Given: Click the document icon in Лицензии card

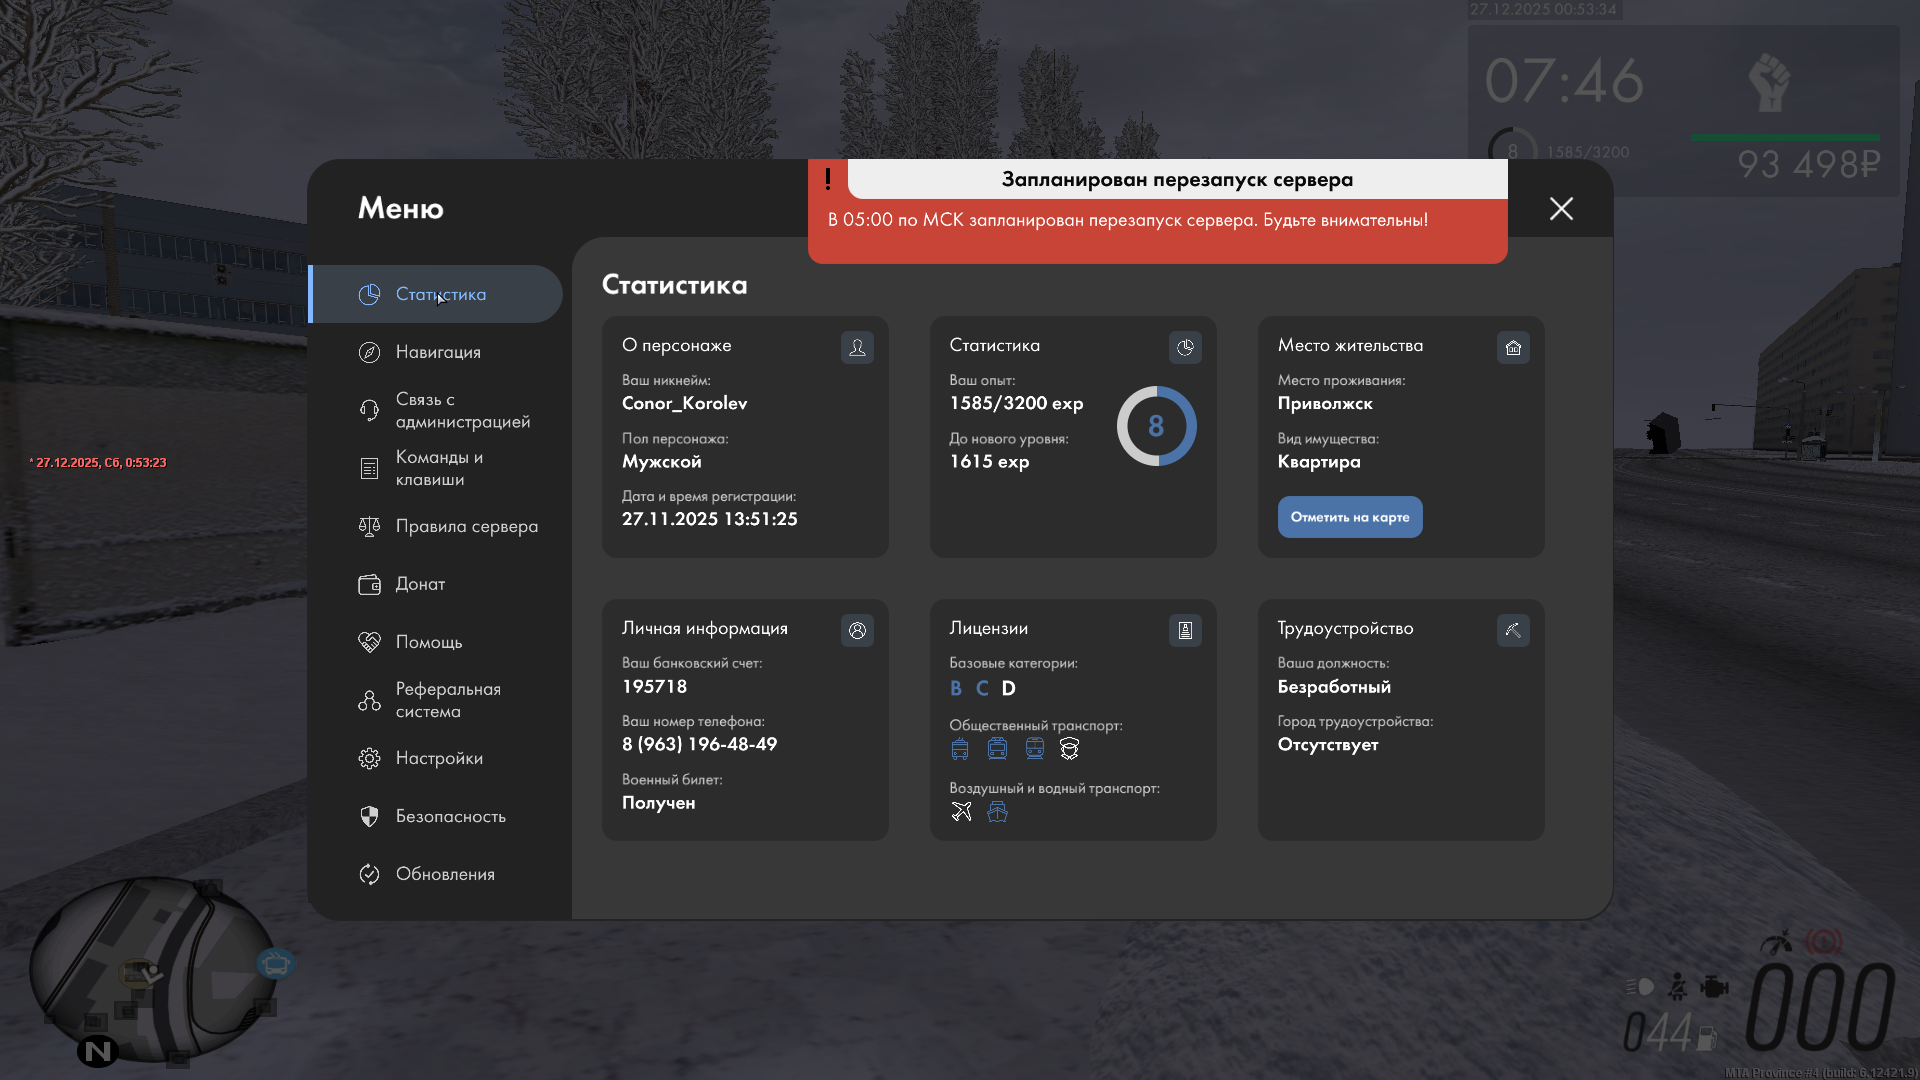Looking at the screenshot, I should (1185, 630).
